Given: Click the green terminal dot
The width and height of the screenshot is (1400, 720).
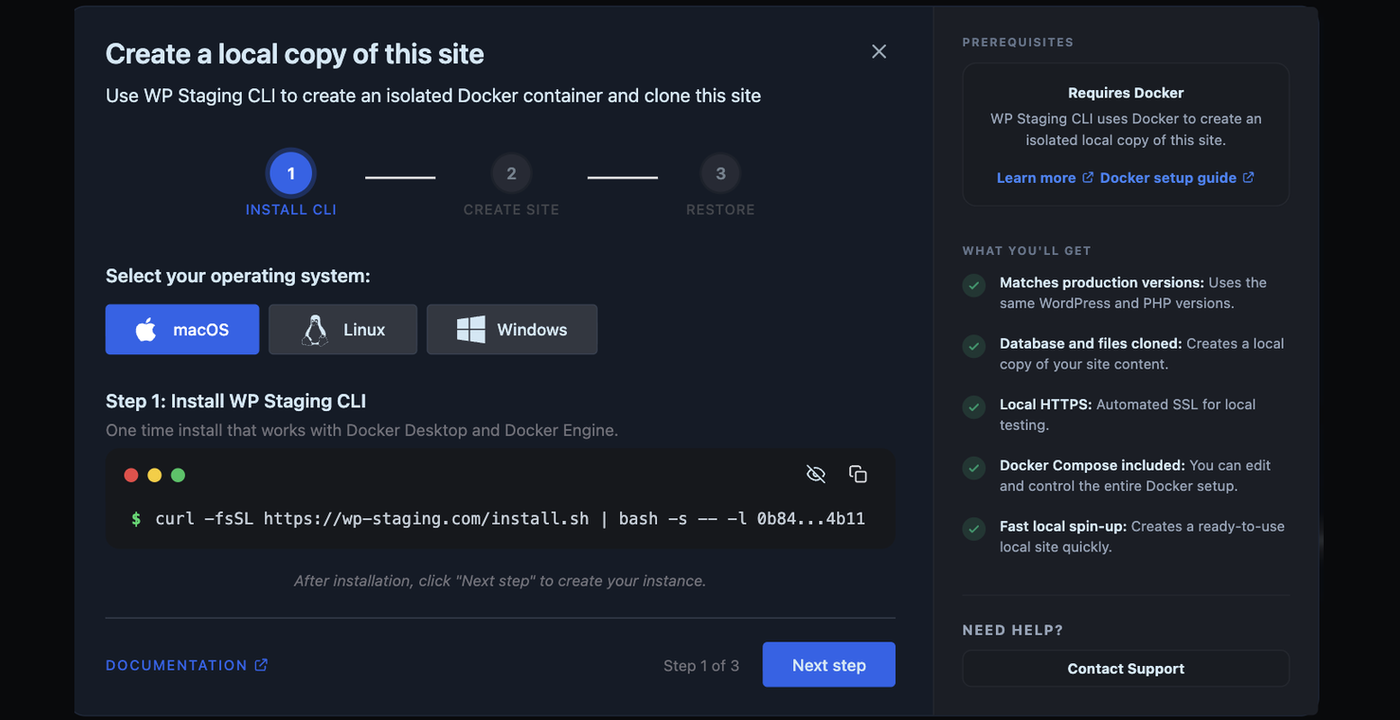Looking at the screenshot, I should 178,475.
